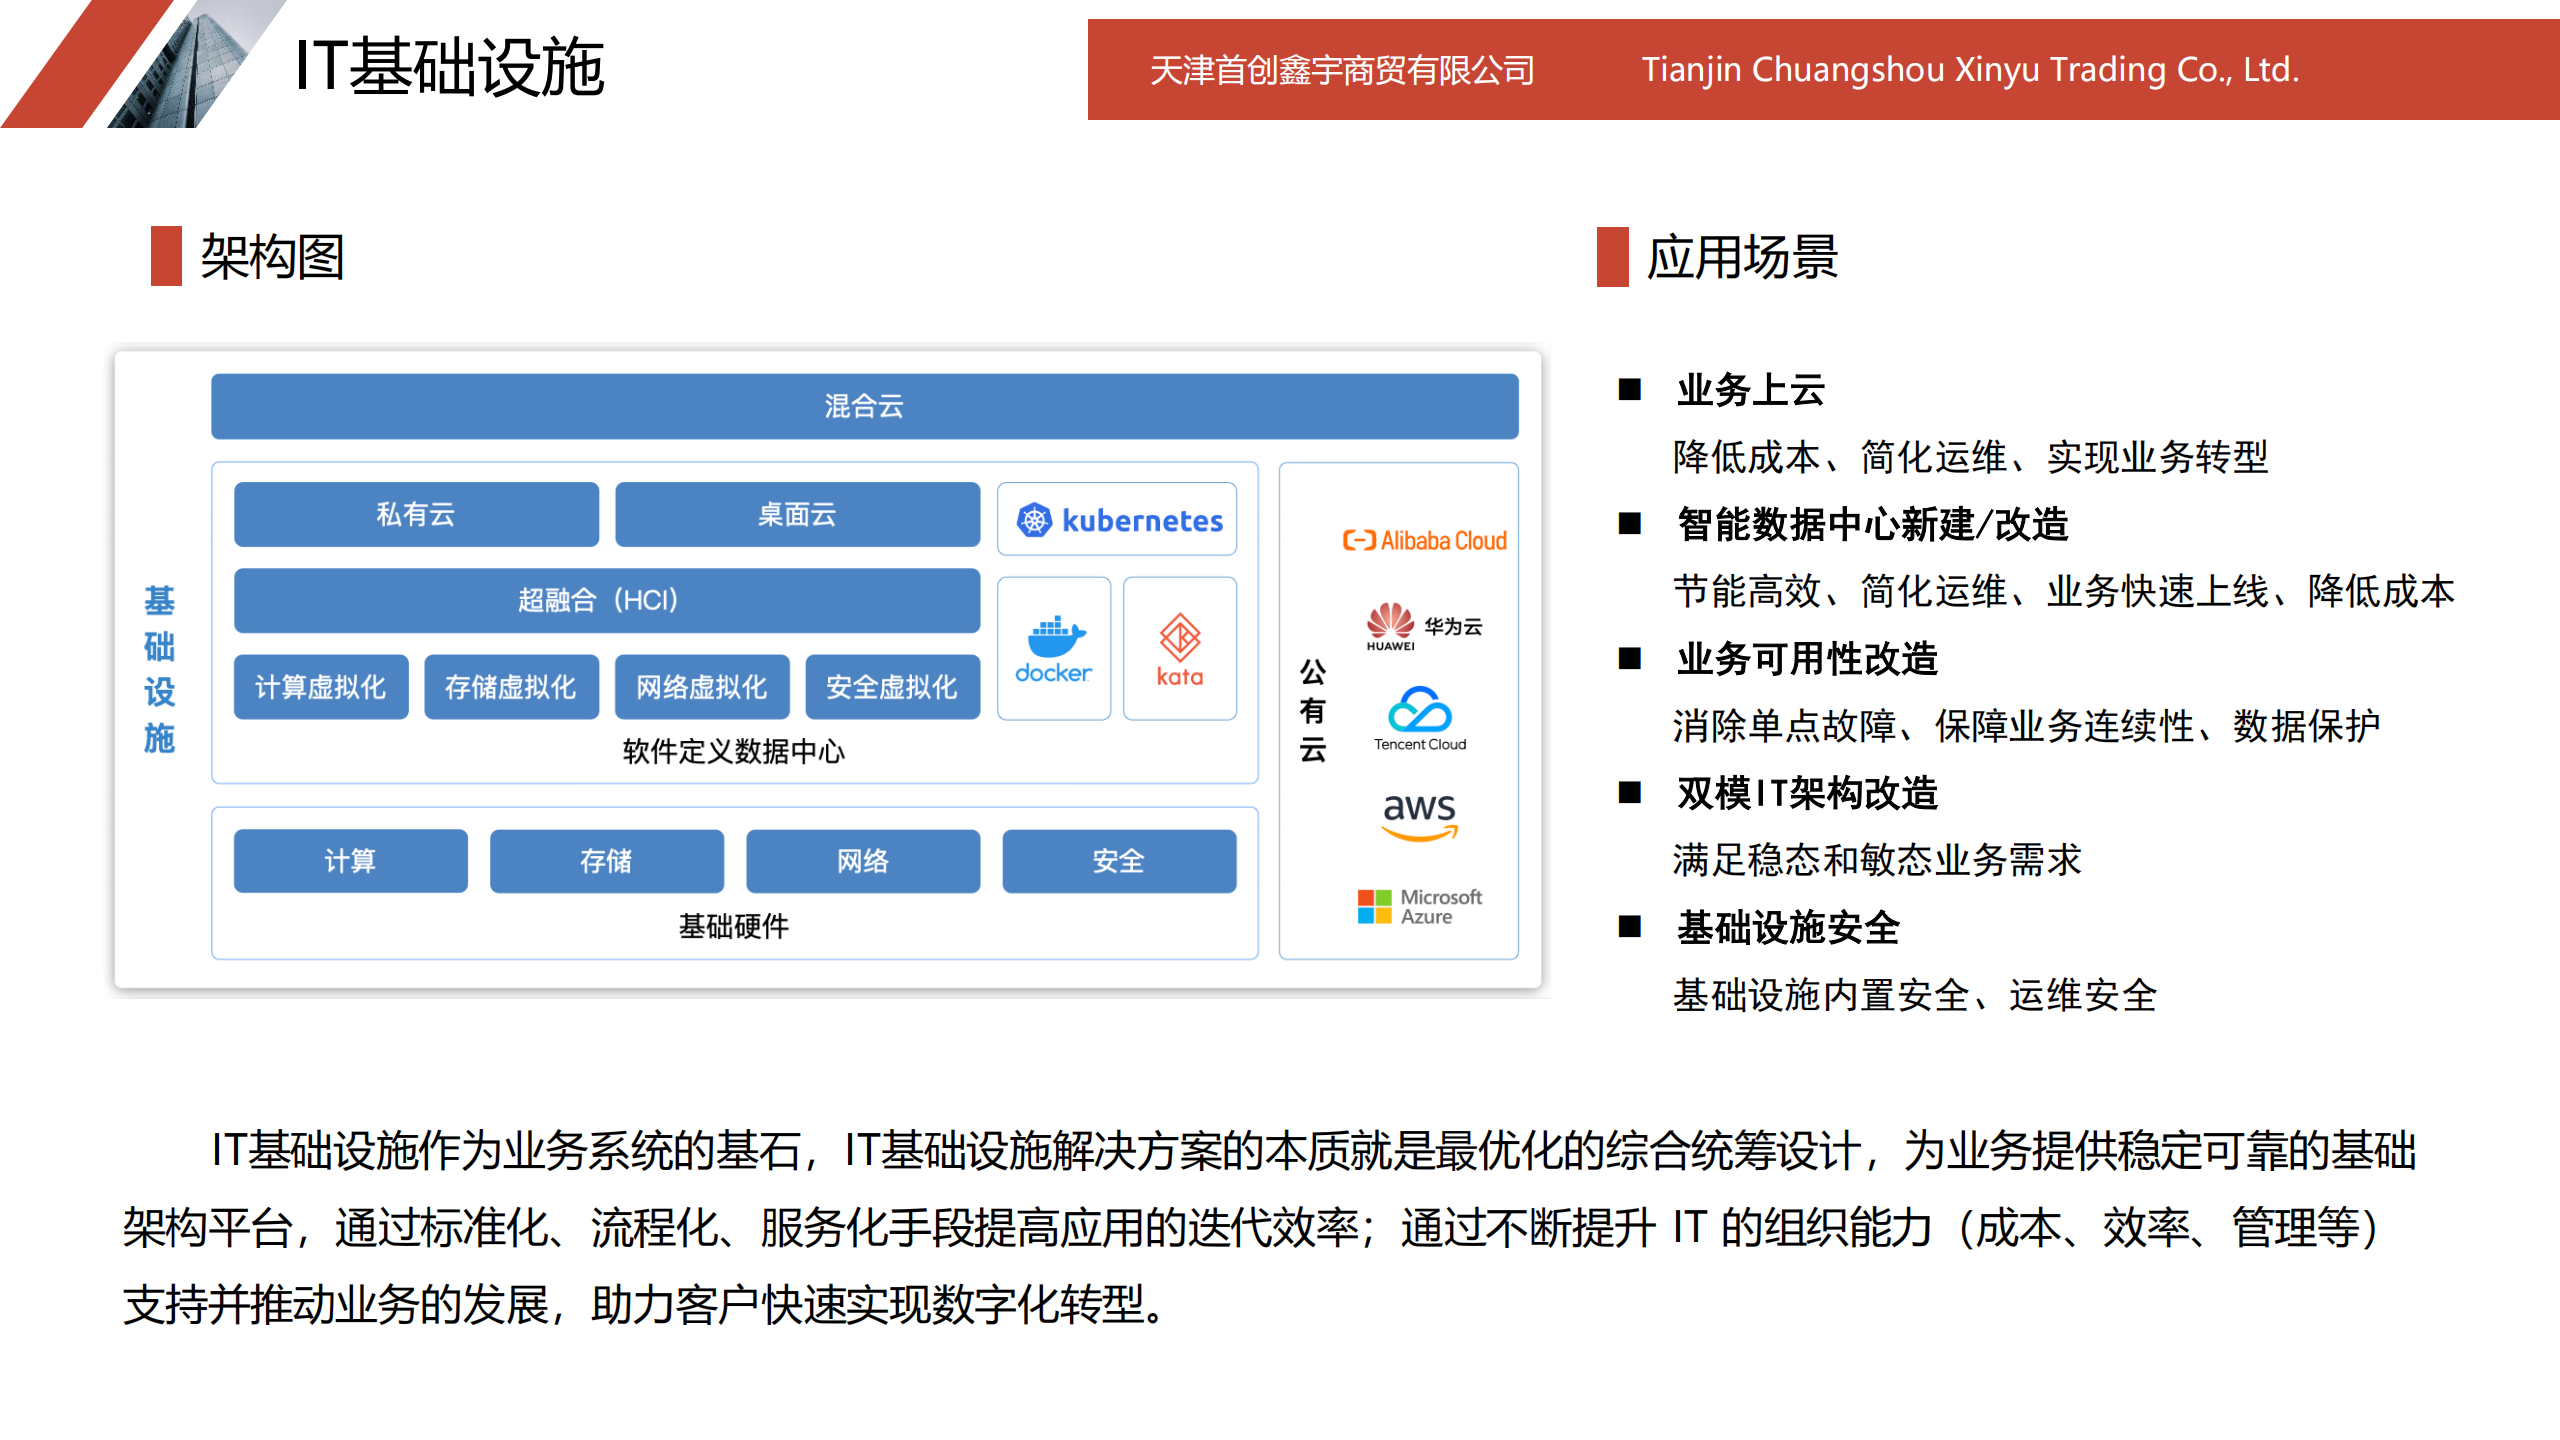This screenshot has height=1440, width=2560.
Task: Click the Tencent Cloud logo
Action: 1419,718
